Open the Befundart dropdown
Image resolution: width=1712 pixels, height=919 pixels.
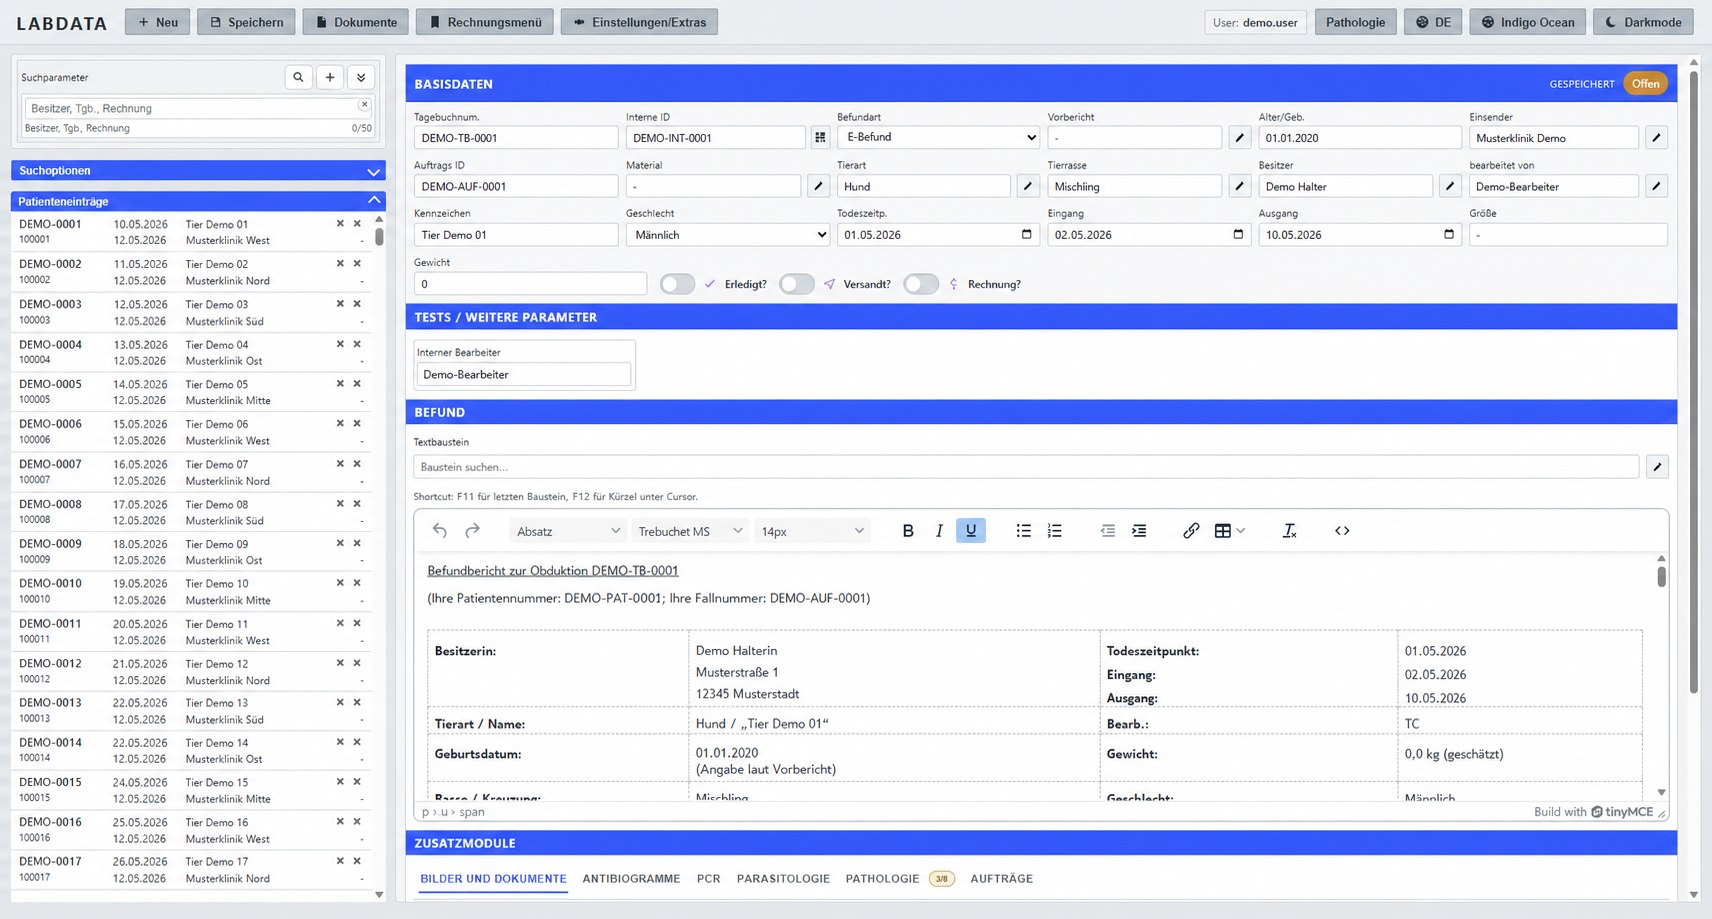coord(940,137)
